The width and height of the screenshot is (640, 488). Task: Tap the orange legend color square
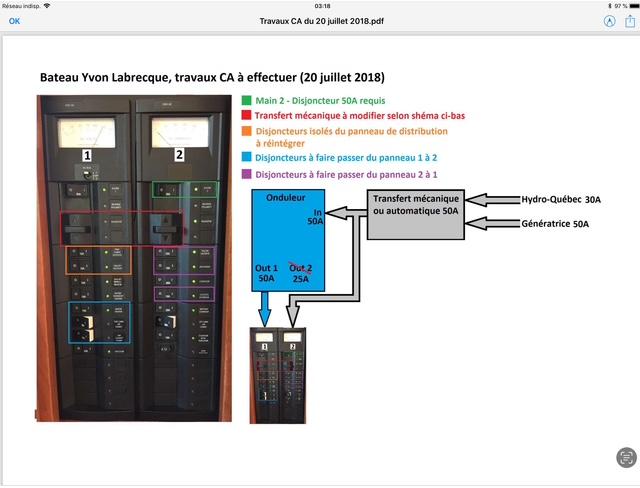(247, 131)
